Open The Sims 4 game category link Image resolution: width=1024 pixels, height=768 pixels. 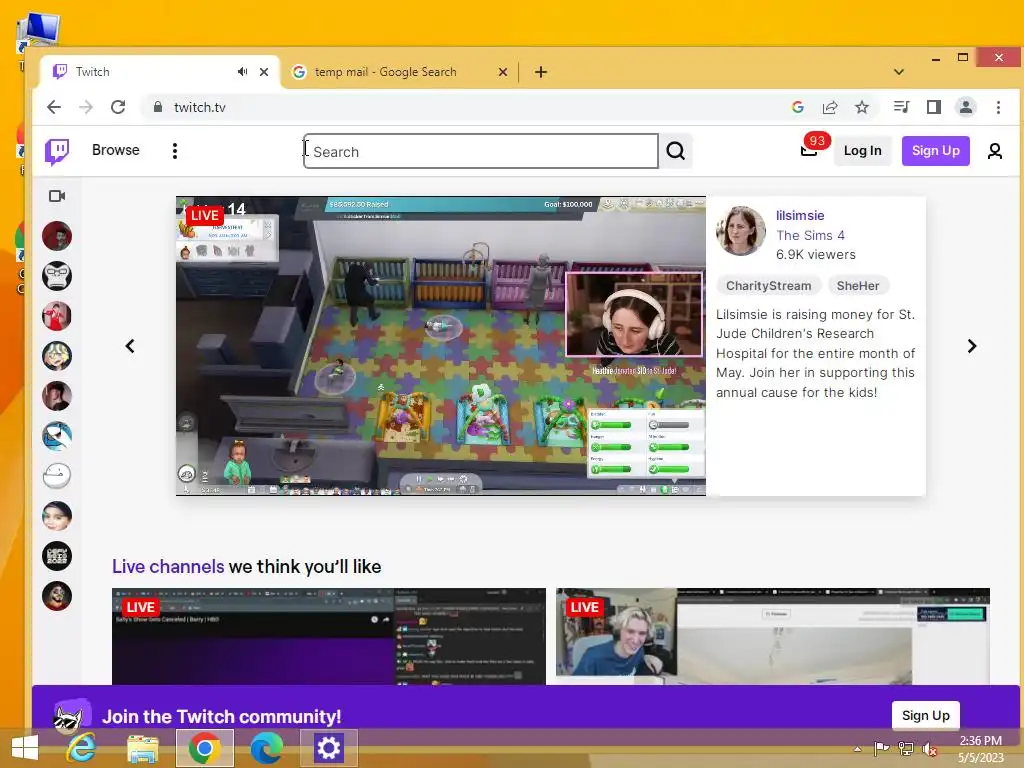[810, 235]
